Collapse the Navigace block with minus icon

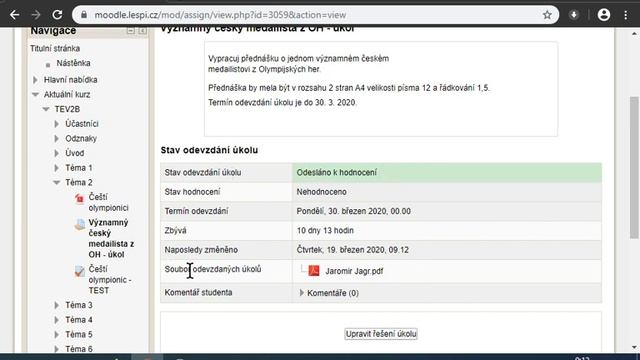click(131, 31)
